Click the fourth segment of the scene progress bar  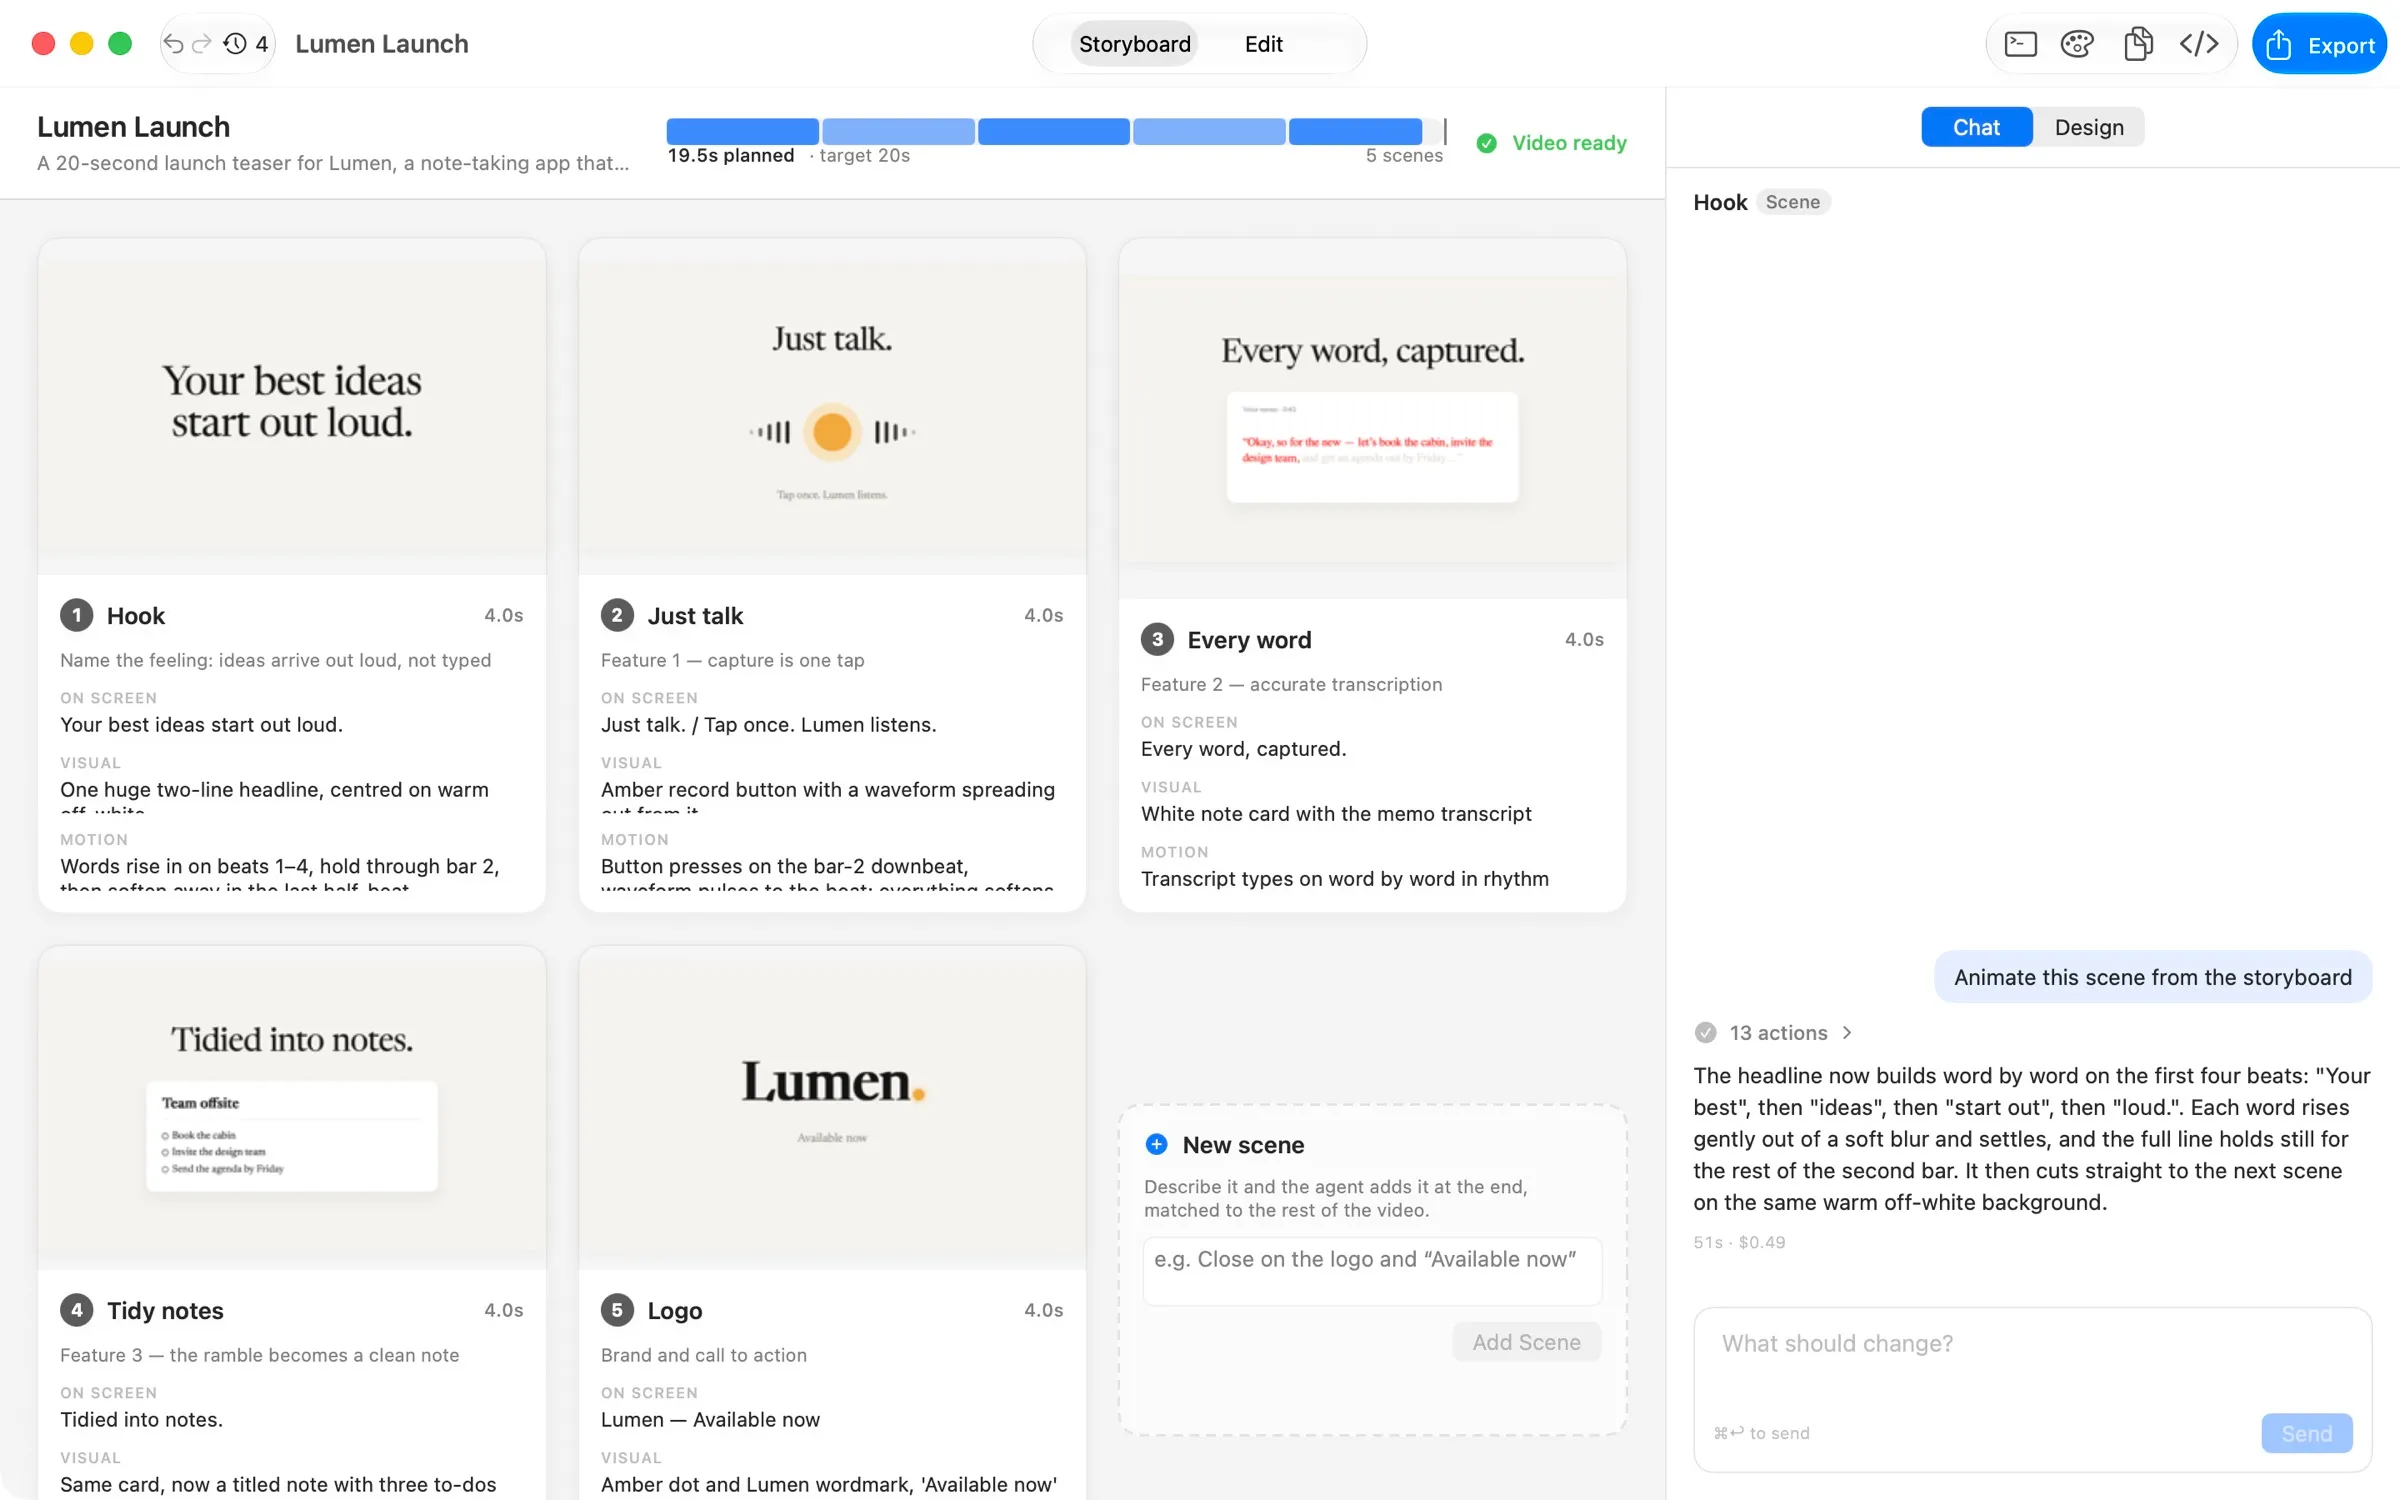point(1209,131)
